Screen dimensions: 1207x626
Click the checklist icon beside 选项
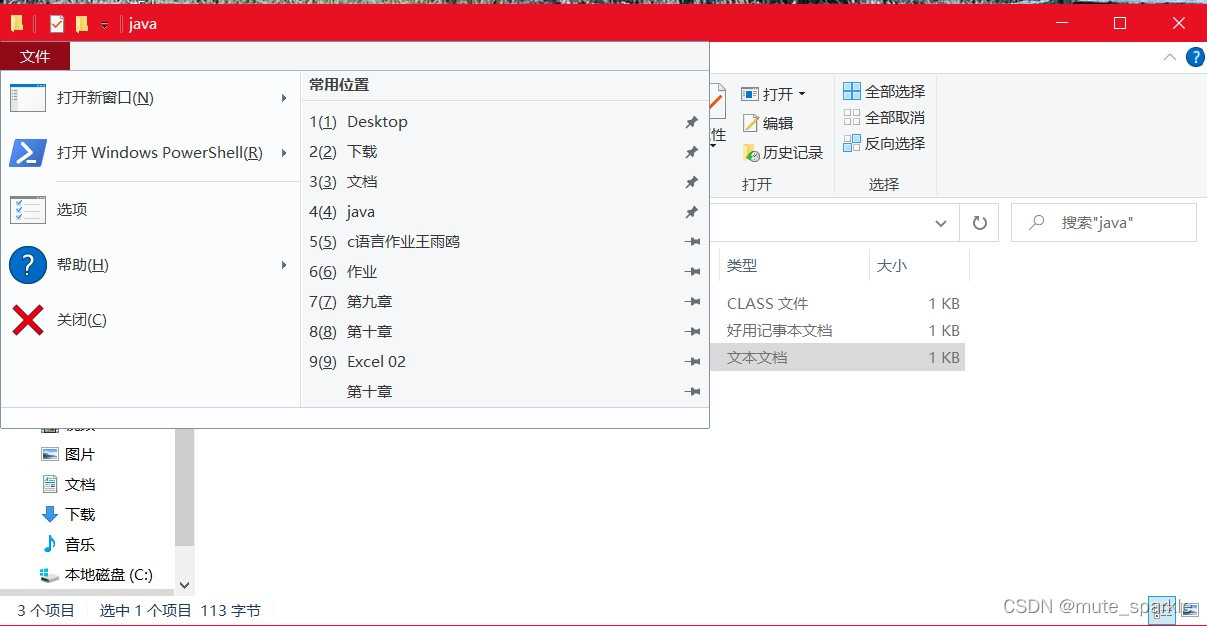point(28,210)
